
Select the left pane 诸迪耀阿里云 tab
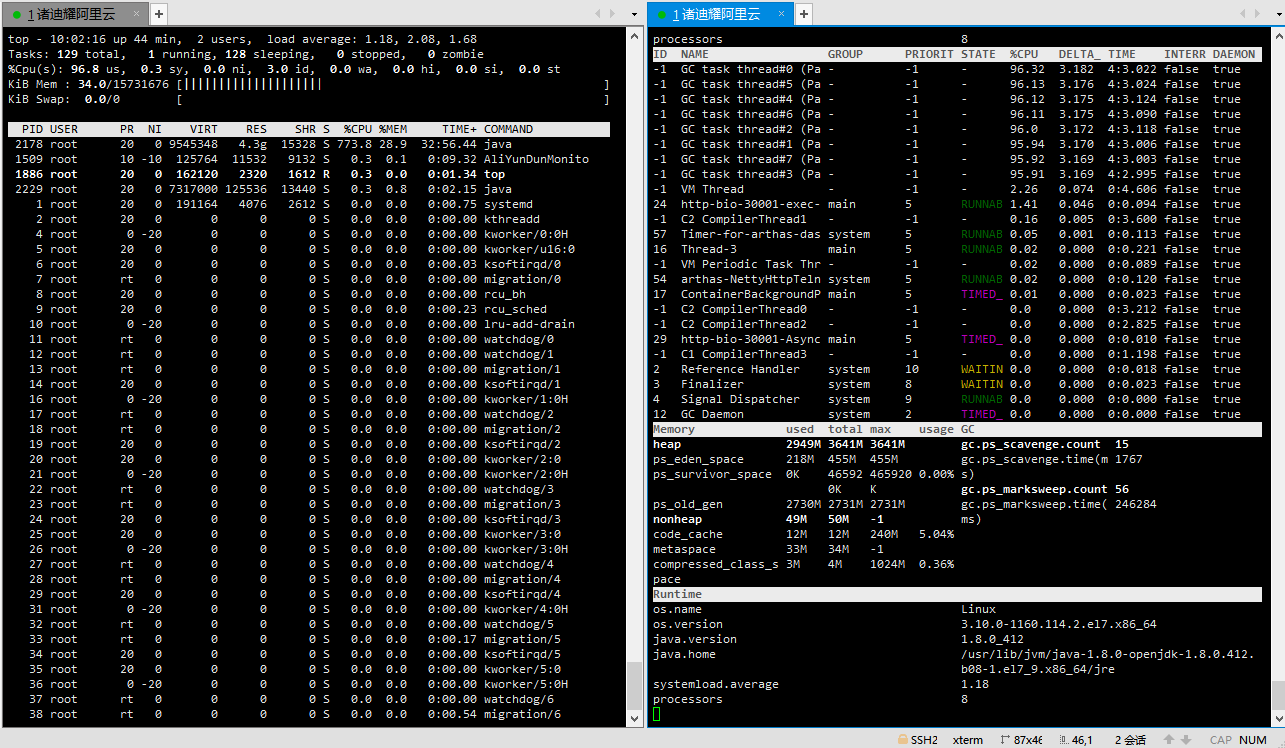tap(75, 14)
